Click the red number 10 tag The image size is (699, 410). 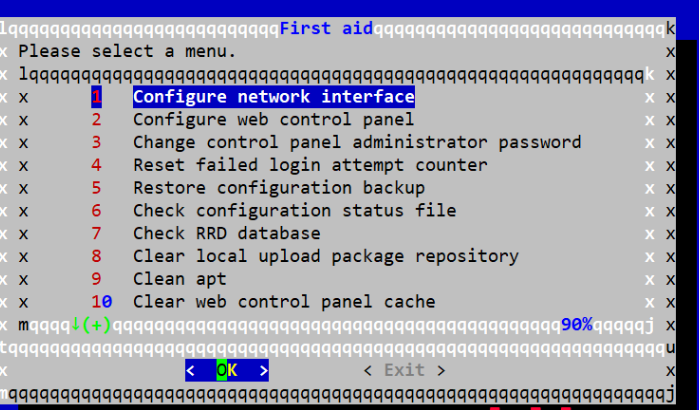click(x=102, y=302)
